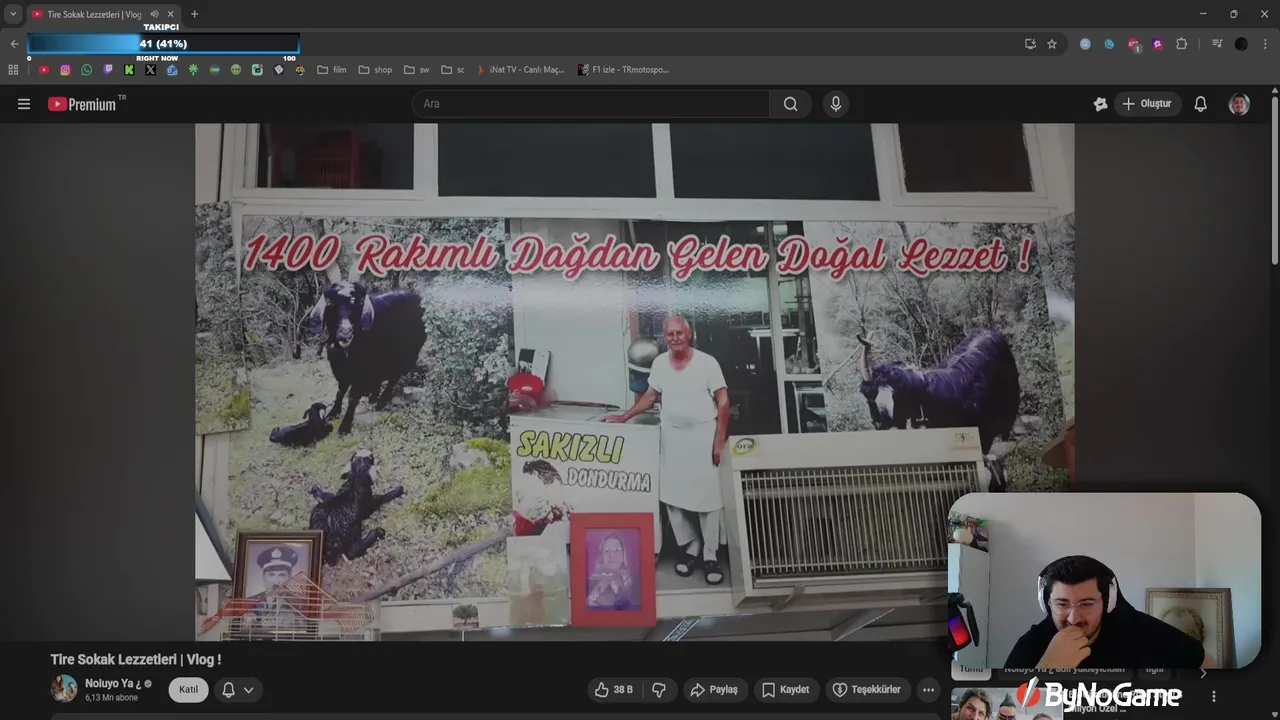This screenshot has height=720, width=1280.
Task: Open the YouTube bookmark icon
Action: click(44, 70)
